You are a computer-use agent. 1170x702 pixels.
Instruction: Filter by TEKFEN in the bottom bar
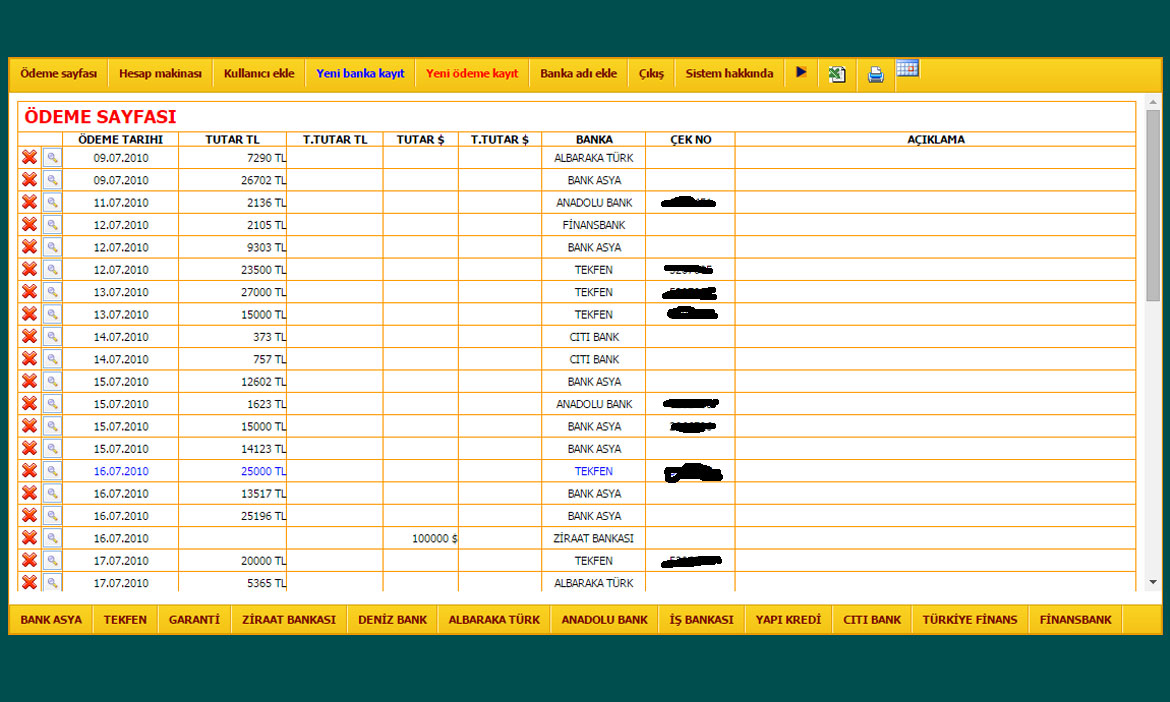125,619
